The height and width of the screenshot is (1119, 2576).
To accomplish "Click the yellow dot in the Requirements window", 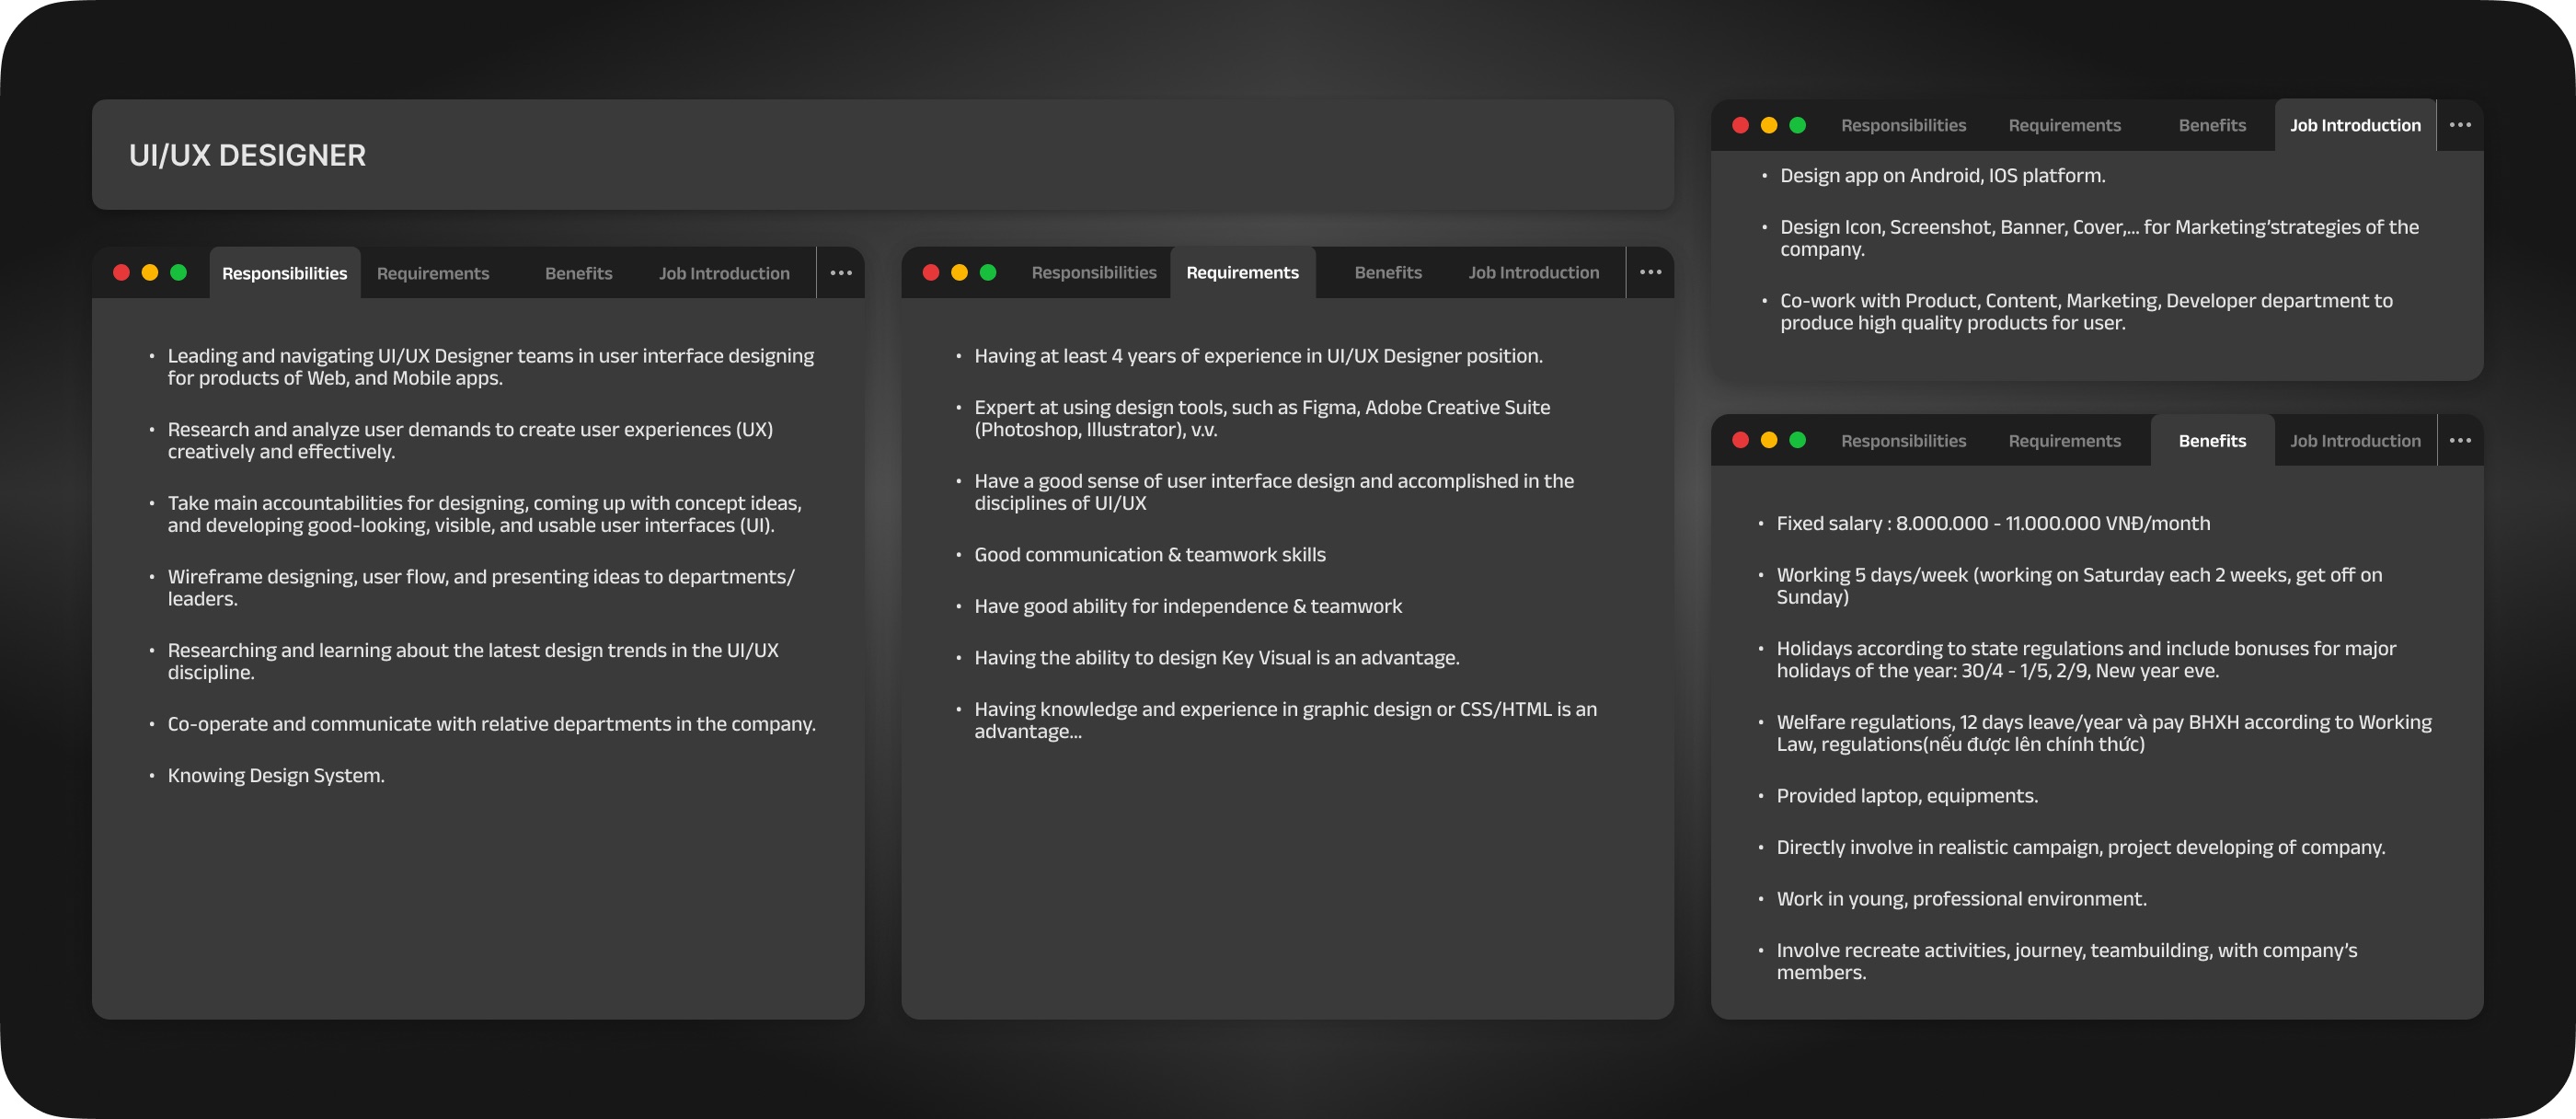I will [959, 272].
